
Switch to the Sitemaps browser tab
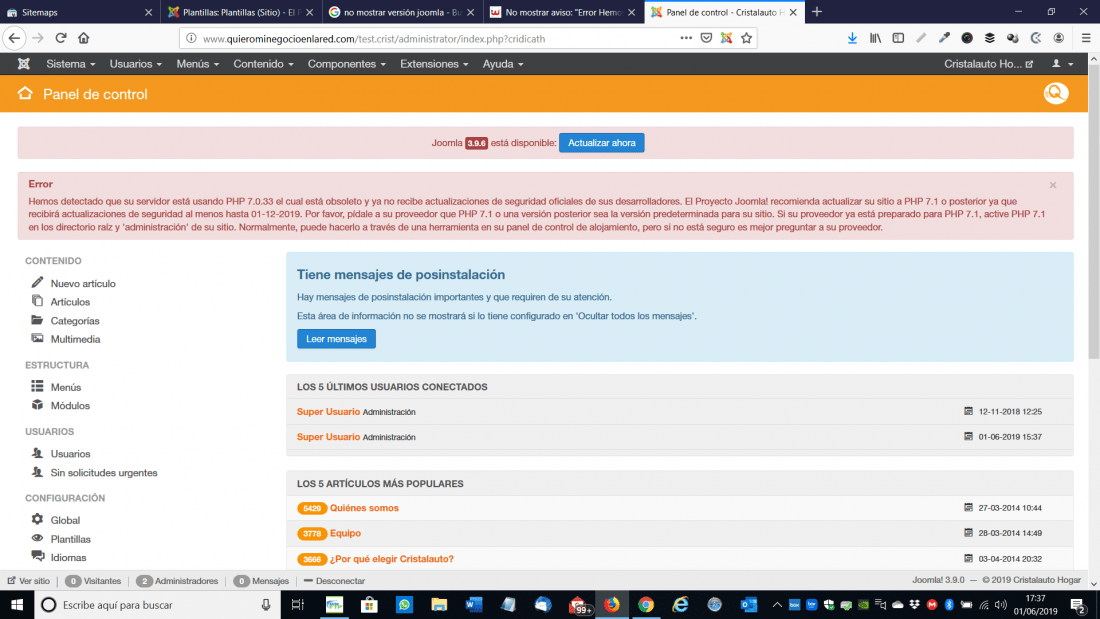pos(80,12)
